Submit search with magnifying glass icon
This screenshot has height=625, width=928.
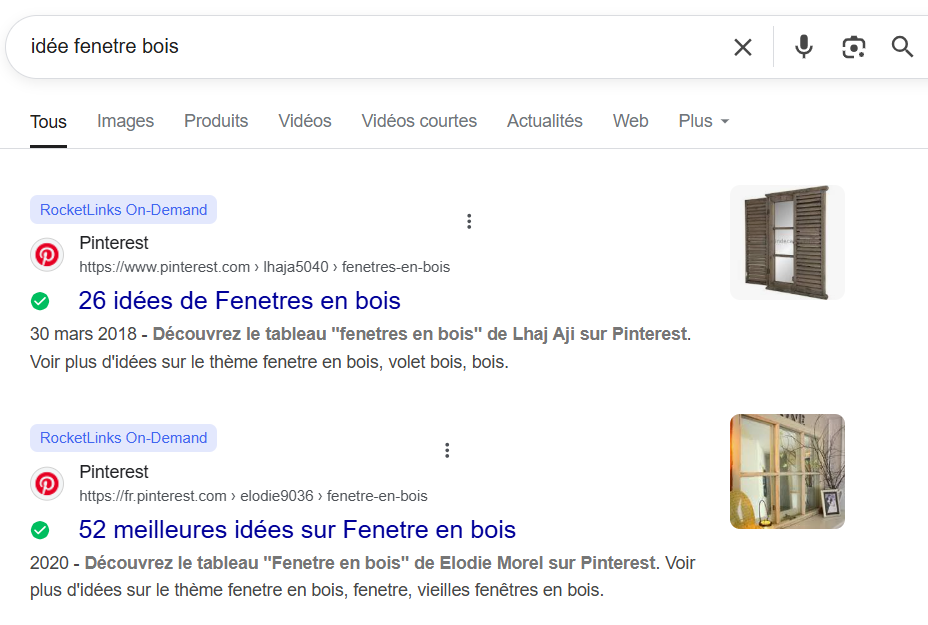tap(902, 47)
